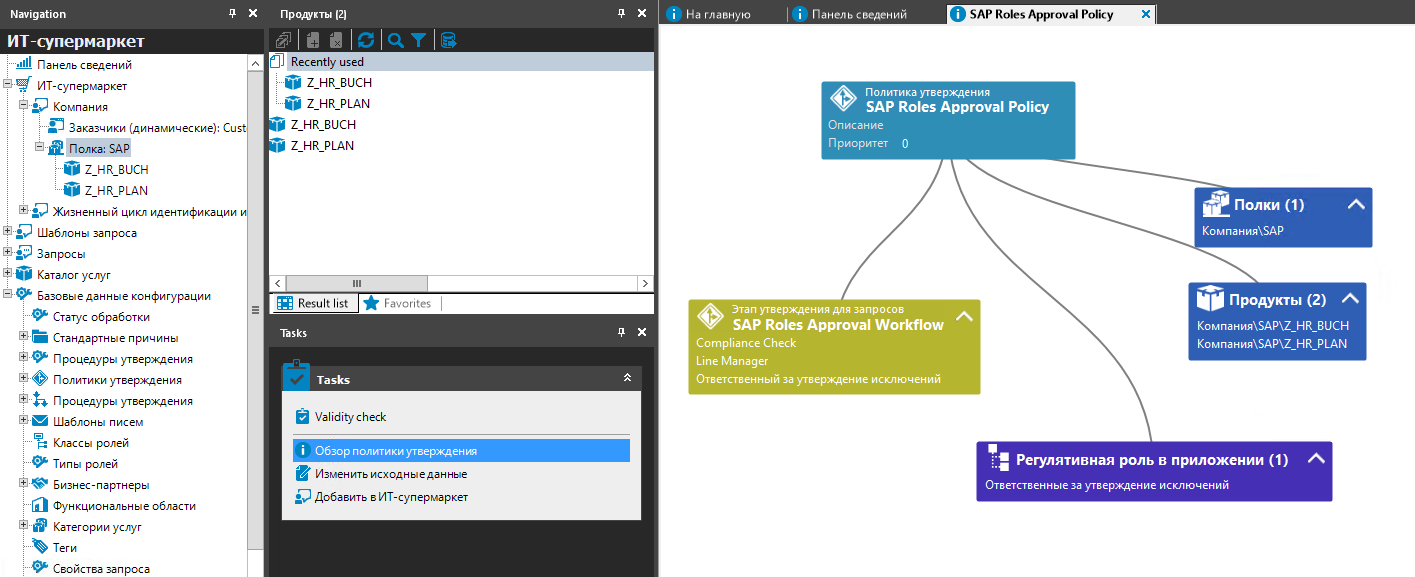Pin the Tasks panel
This screenshot has height=577, width=1415.
coord(621,332)
